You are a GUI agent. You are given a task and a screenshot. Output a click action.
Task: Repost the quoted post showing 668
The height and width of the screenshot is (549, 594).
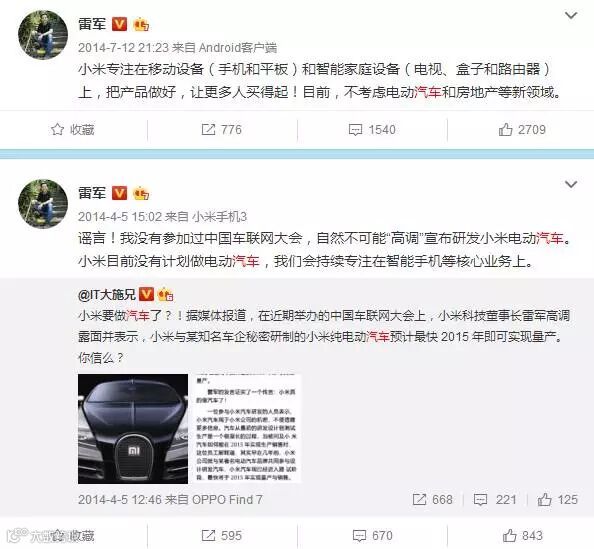coord(433,499)
